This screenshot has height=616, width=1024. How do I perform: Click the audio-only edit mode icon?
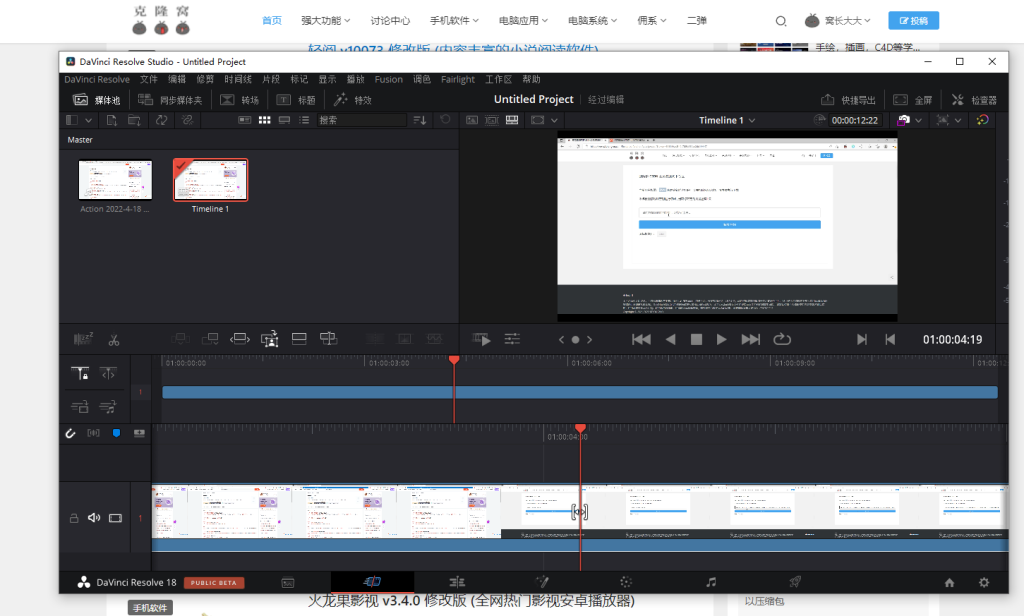108,407
